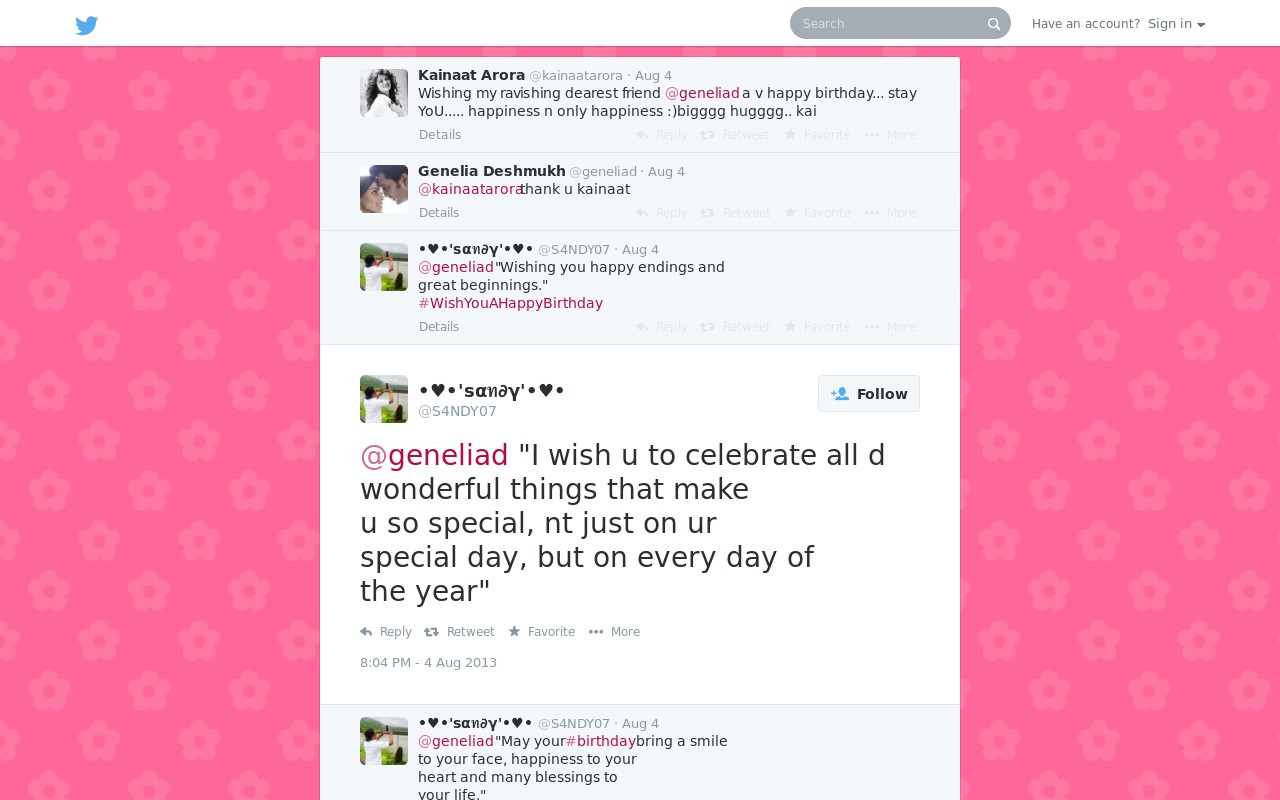The image size is (1280, 800).
Task: Favorite the main tweet with star icon
Action: [541, 632]
